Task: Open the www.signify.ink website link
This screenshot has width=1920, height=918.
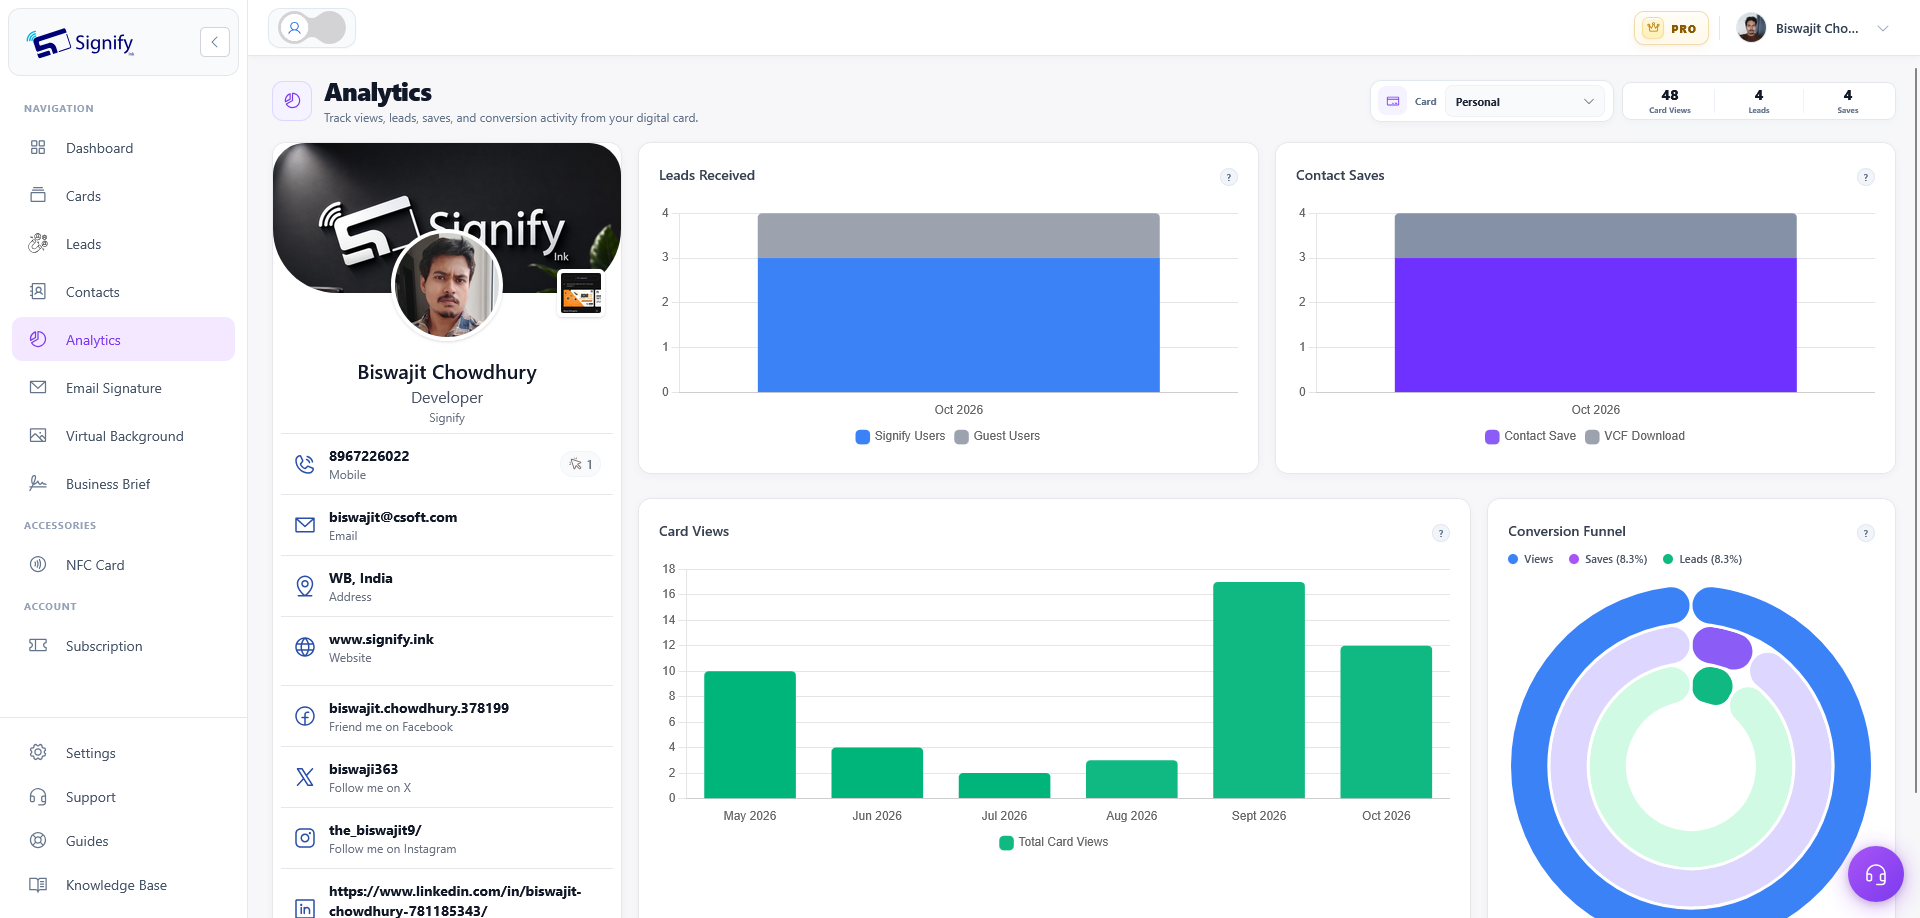Action: click(x=381, y=639)
